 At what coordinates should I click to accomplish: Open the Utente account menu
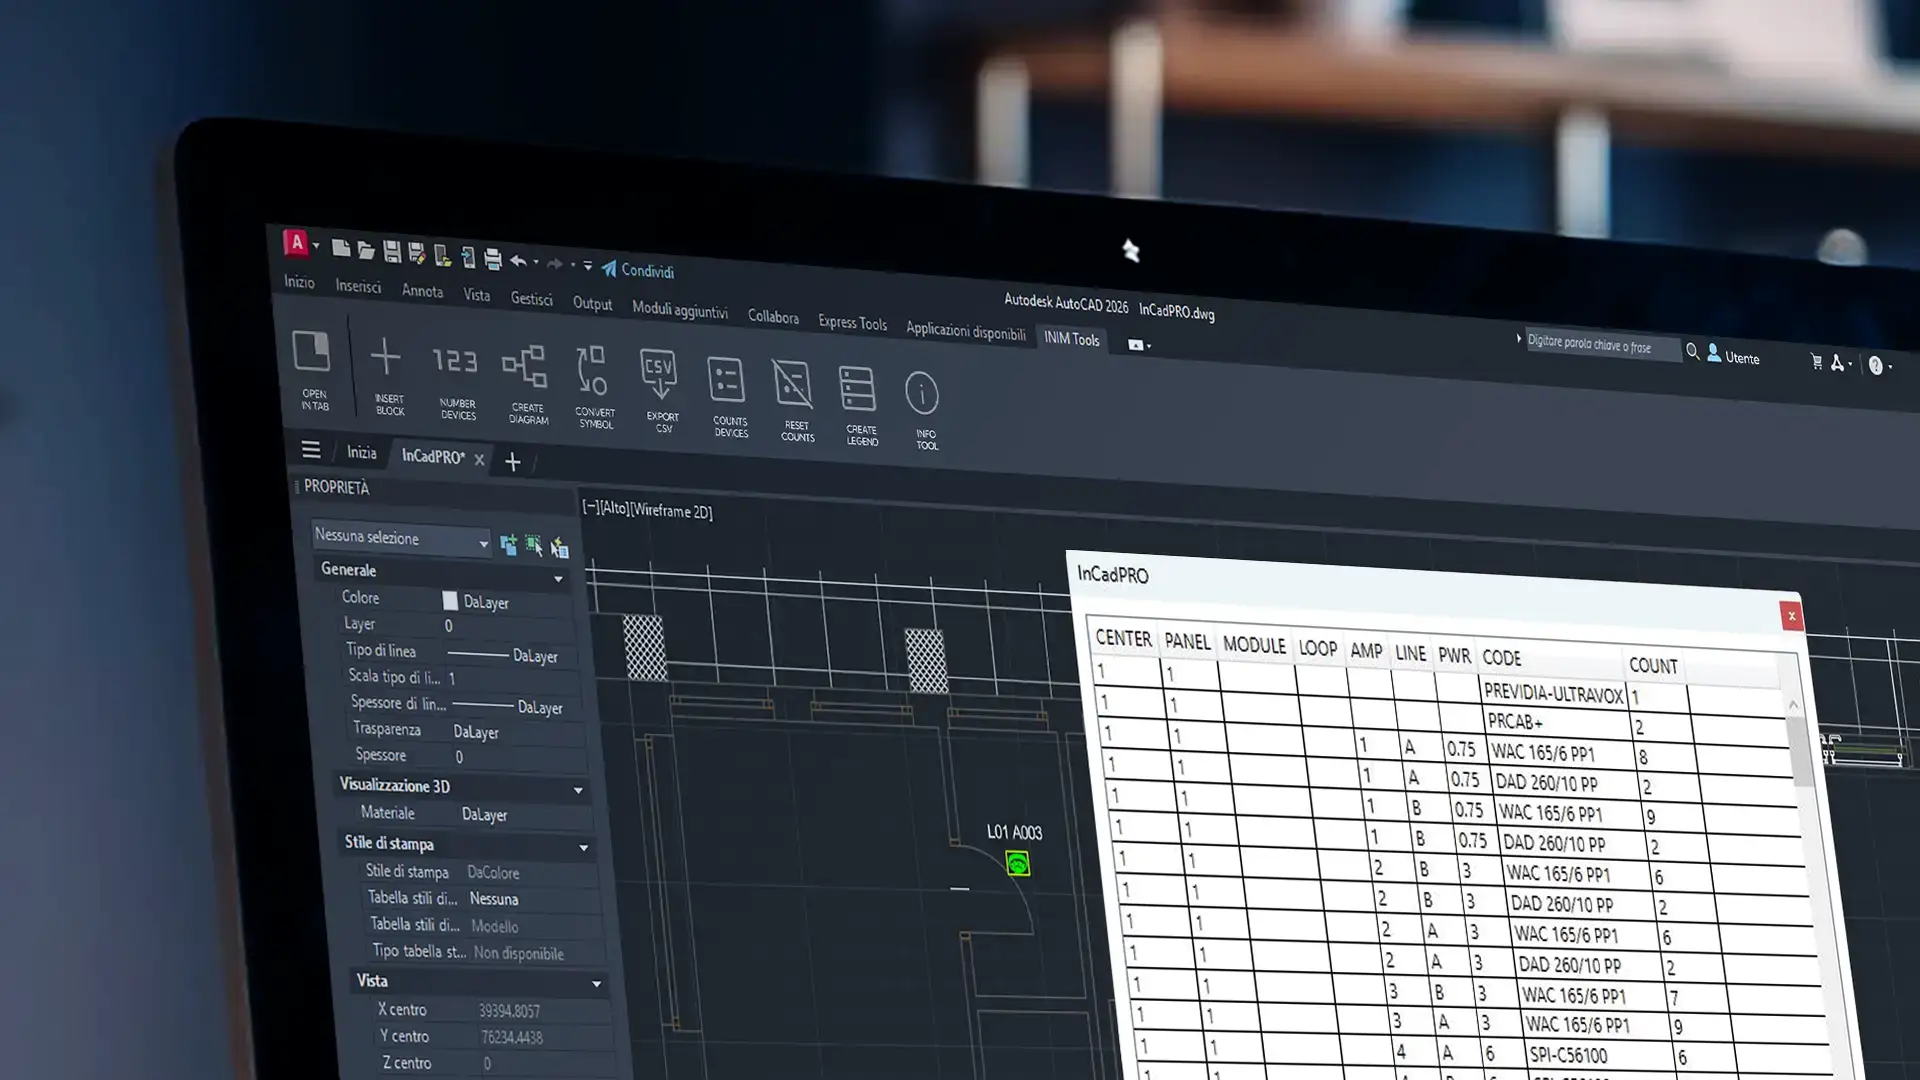click(1733, 356)
